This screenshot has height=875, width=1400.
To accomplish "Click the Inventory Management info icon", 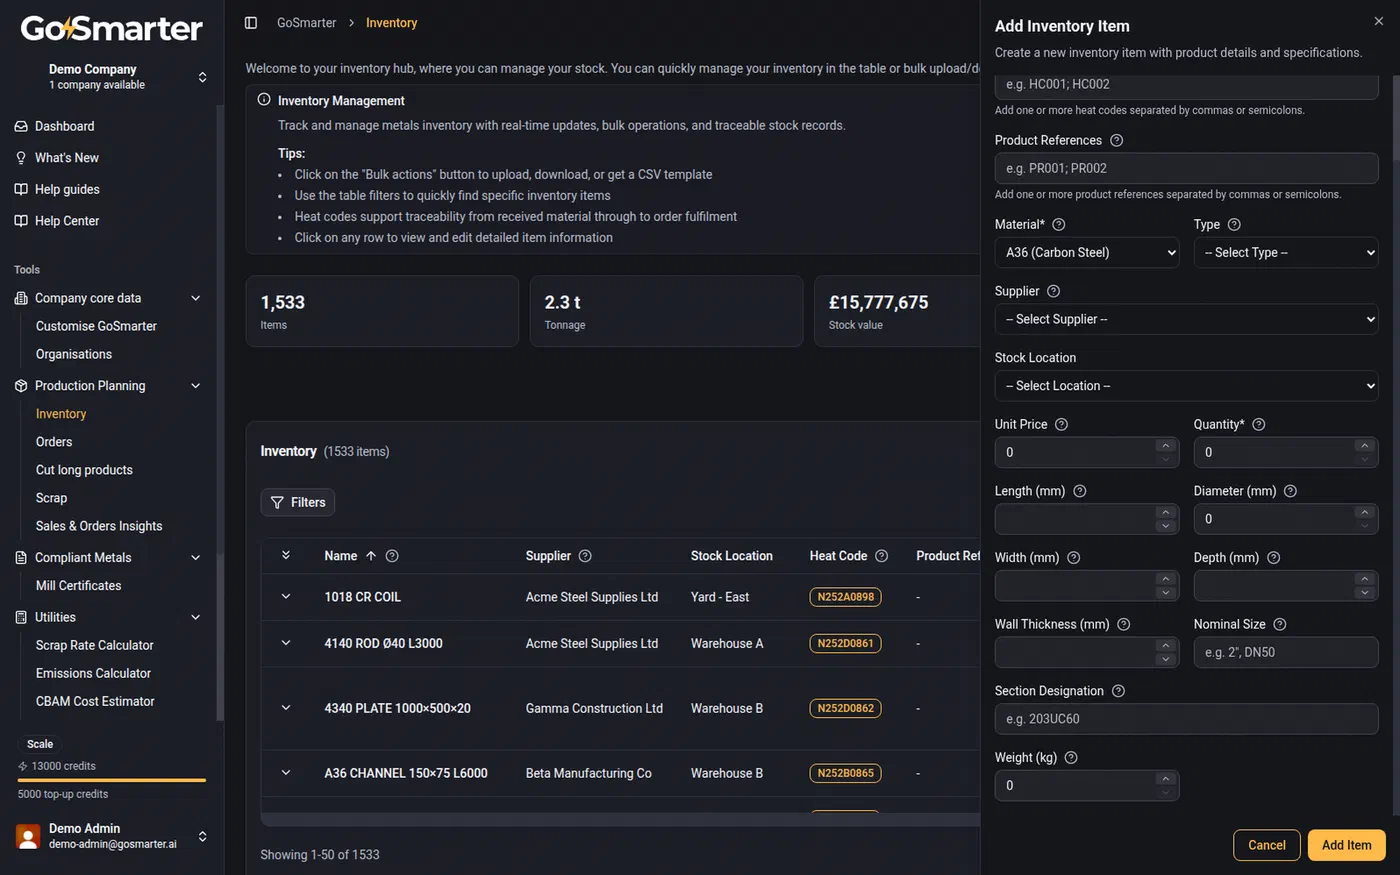I will pyautogui.click(x=264, y=100).
